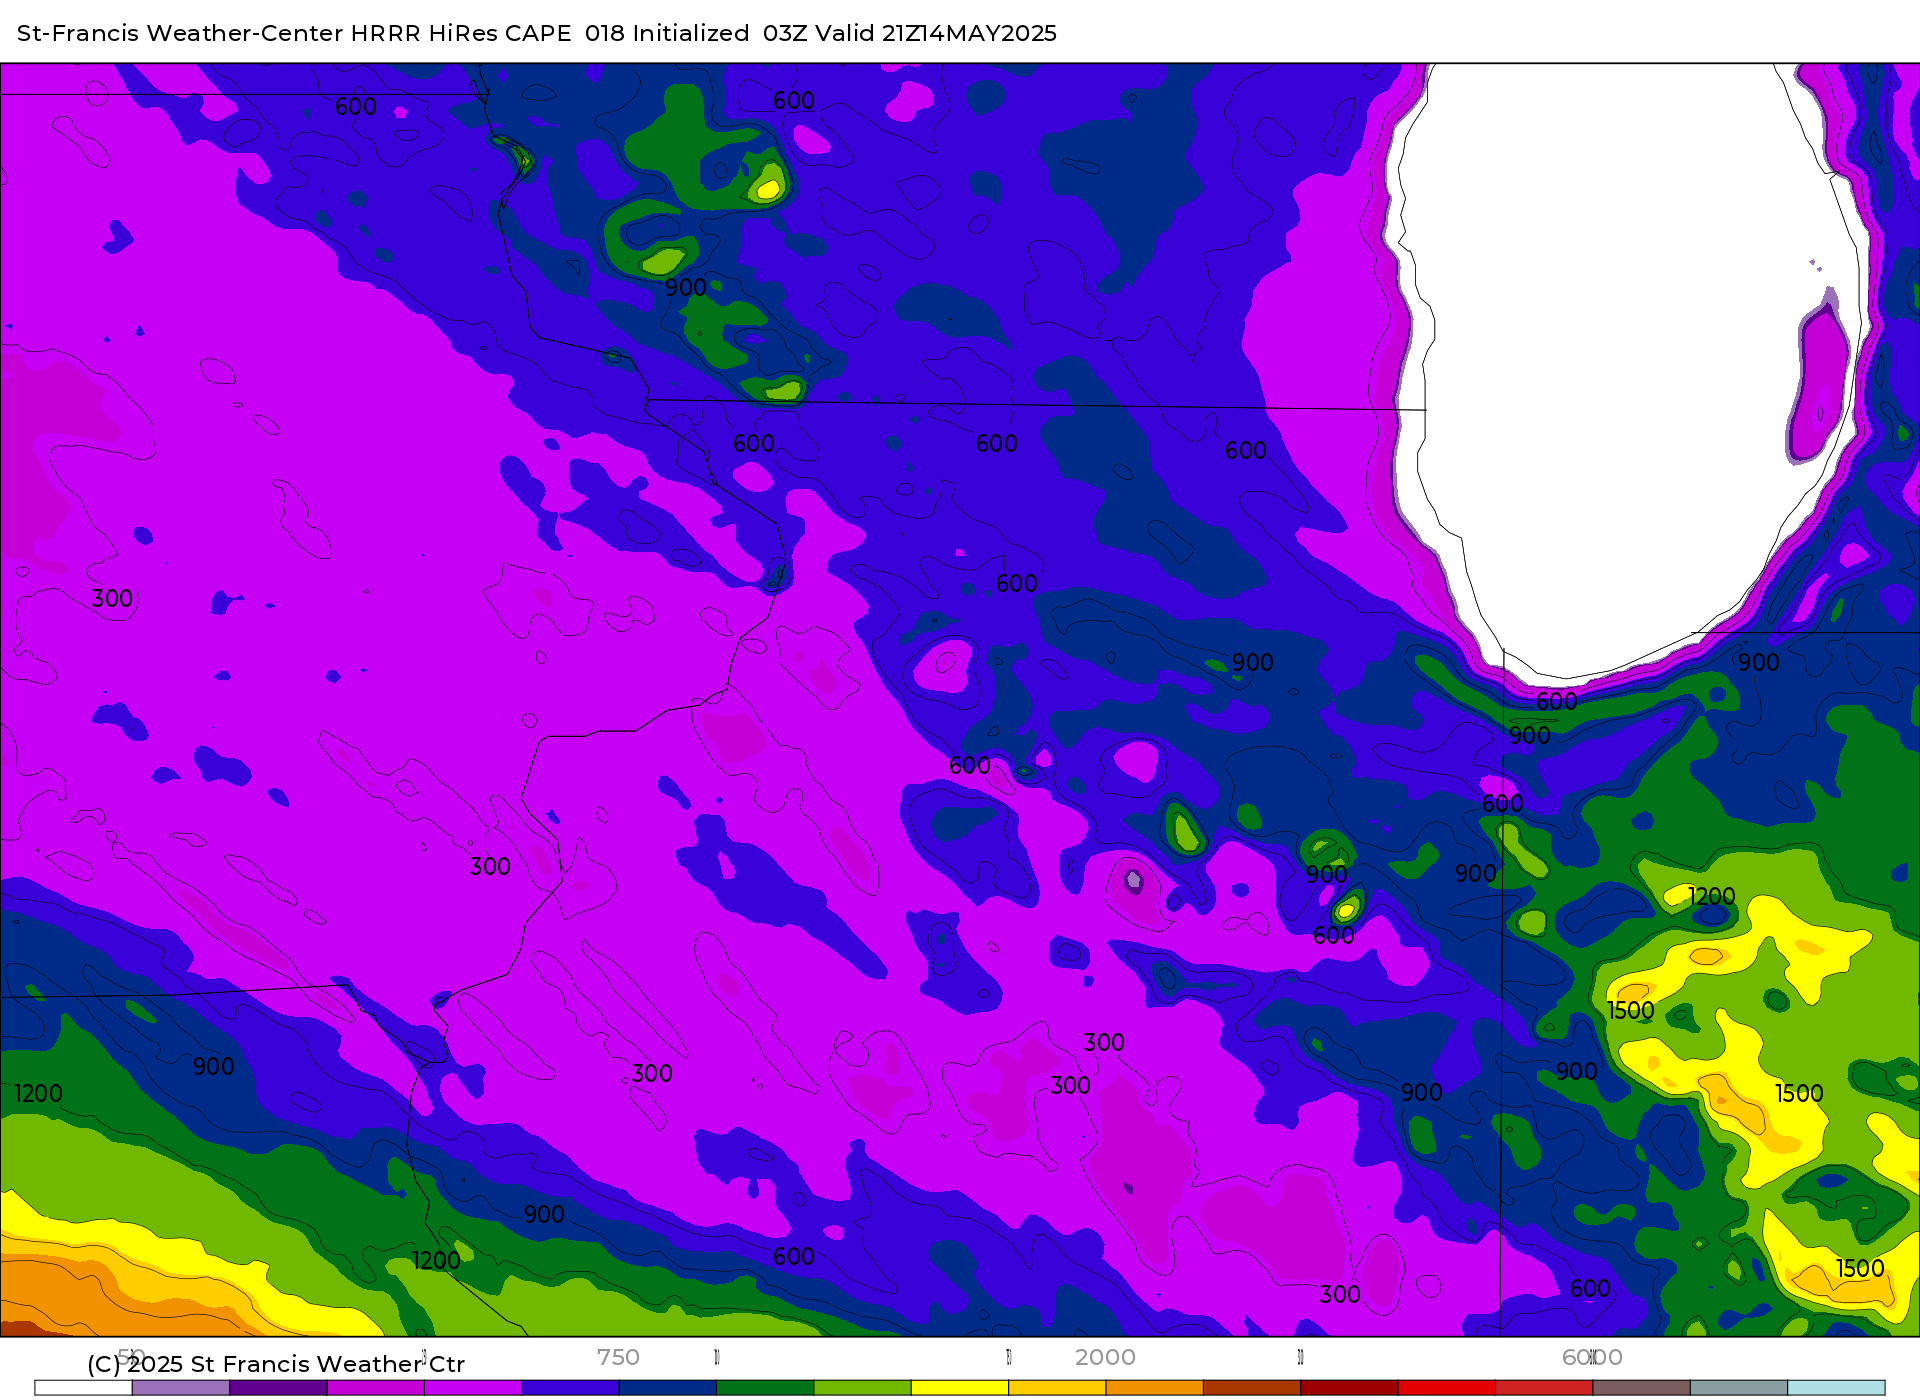This screenshot has width=1920, height=1400.
Task: Click the "(C) 2025 St Francis Weather Ctr" copyright
Action: pos(276,1364)
